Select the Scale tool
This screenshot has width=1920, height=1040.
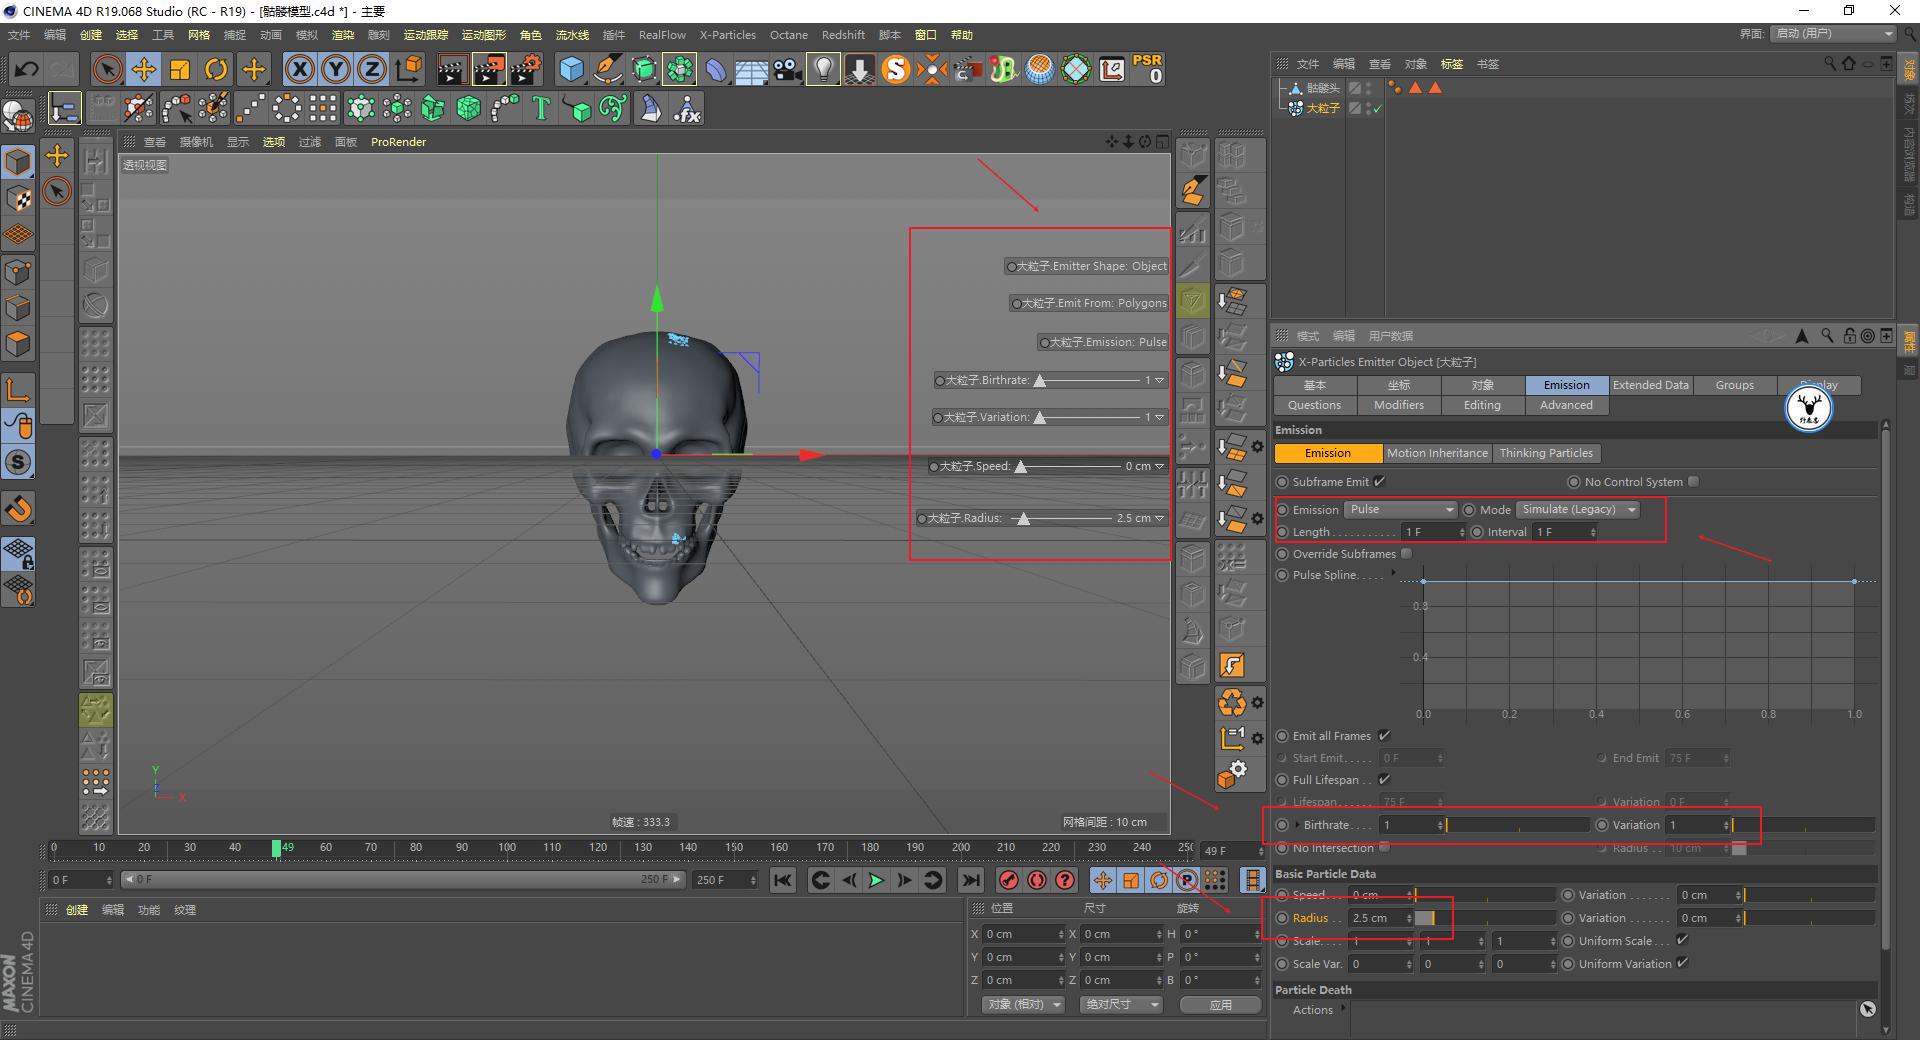(x=180, y=69)
